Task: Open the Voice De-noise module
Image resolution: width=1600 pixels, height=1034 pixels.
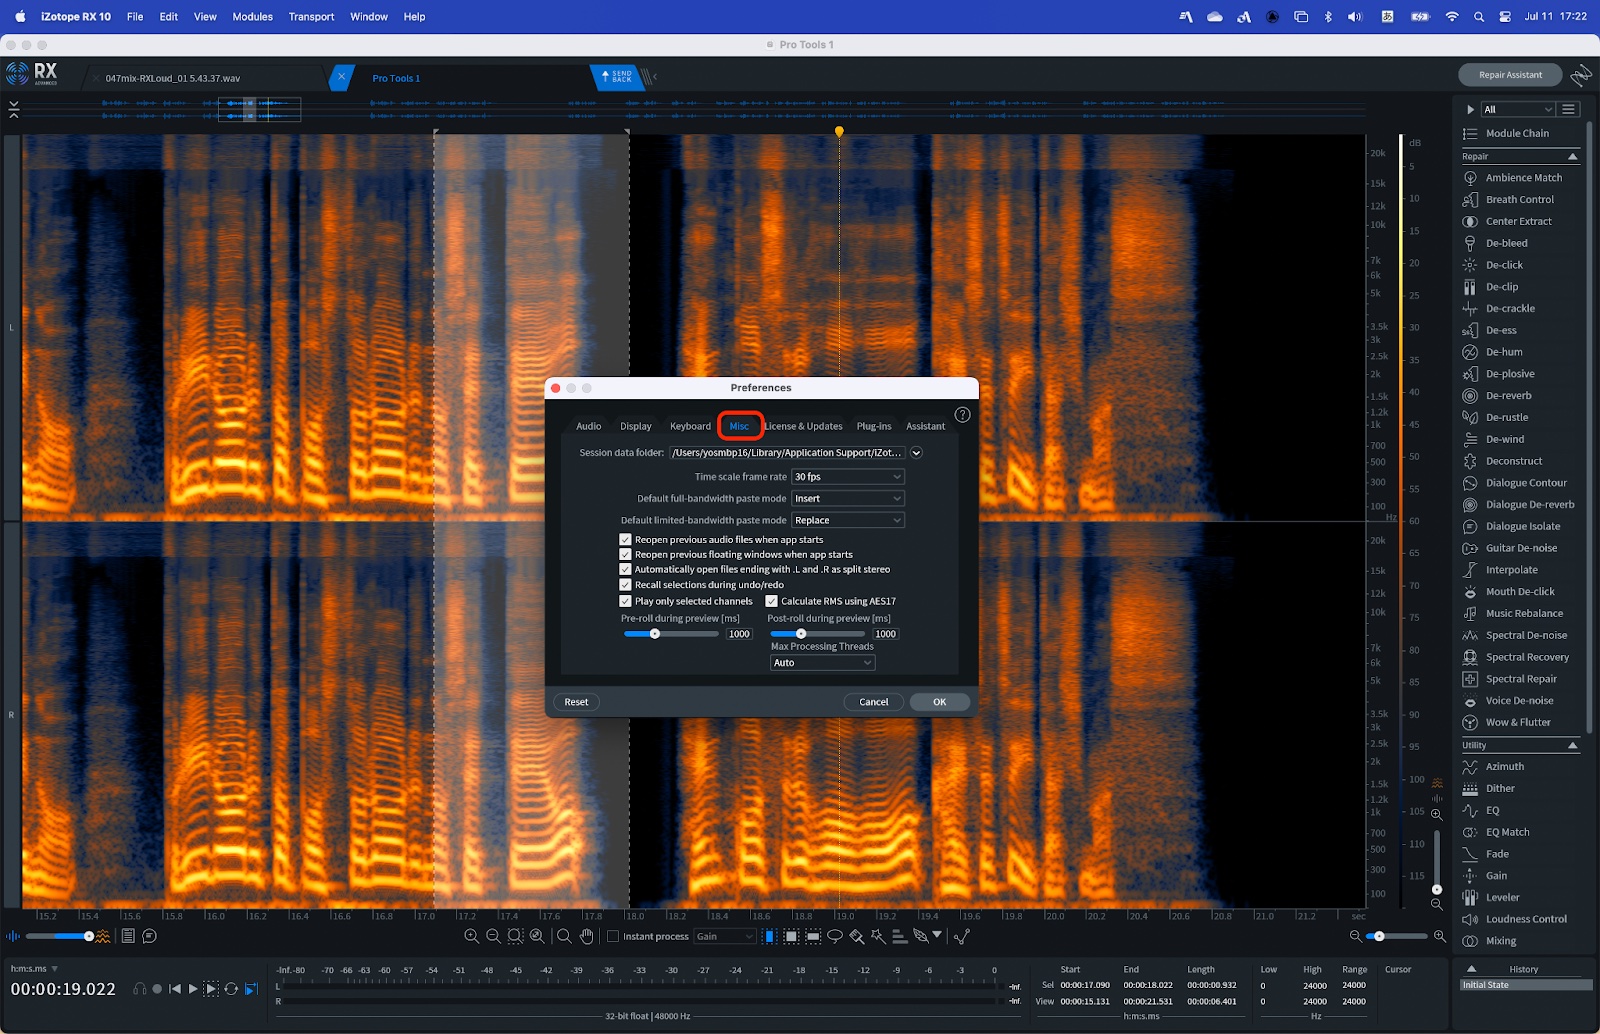Action: coord(1519,701)
